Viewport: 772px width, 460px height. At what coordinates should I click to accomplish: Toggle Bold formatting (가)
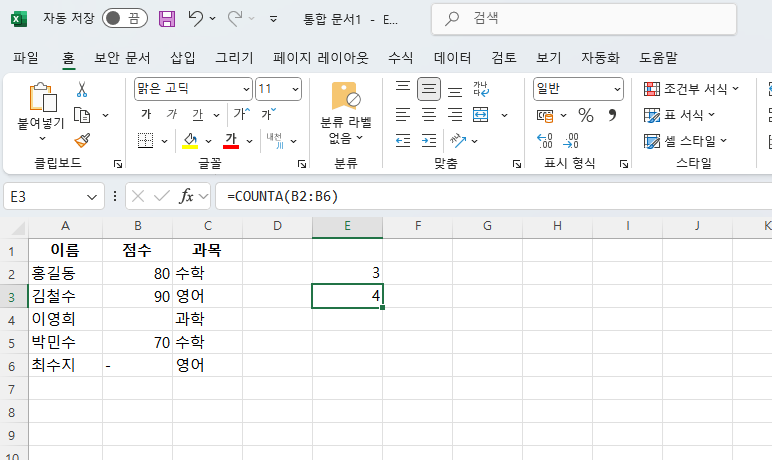pyautogui.click(x=146, y=114)
